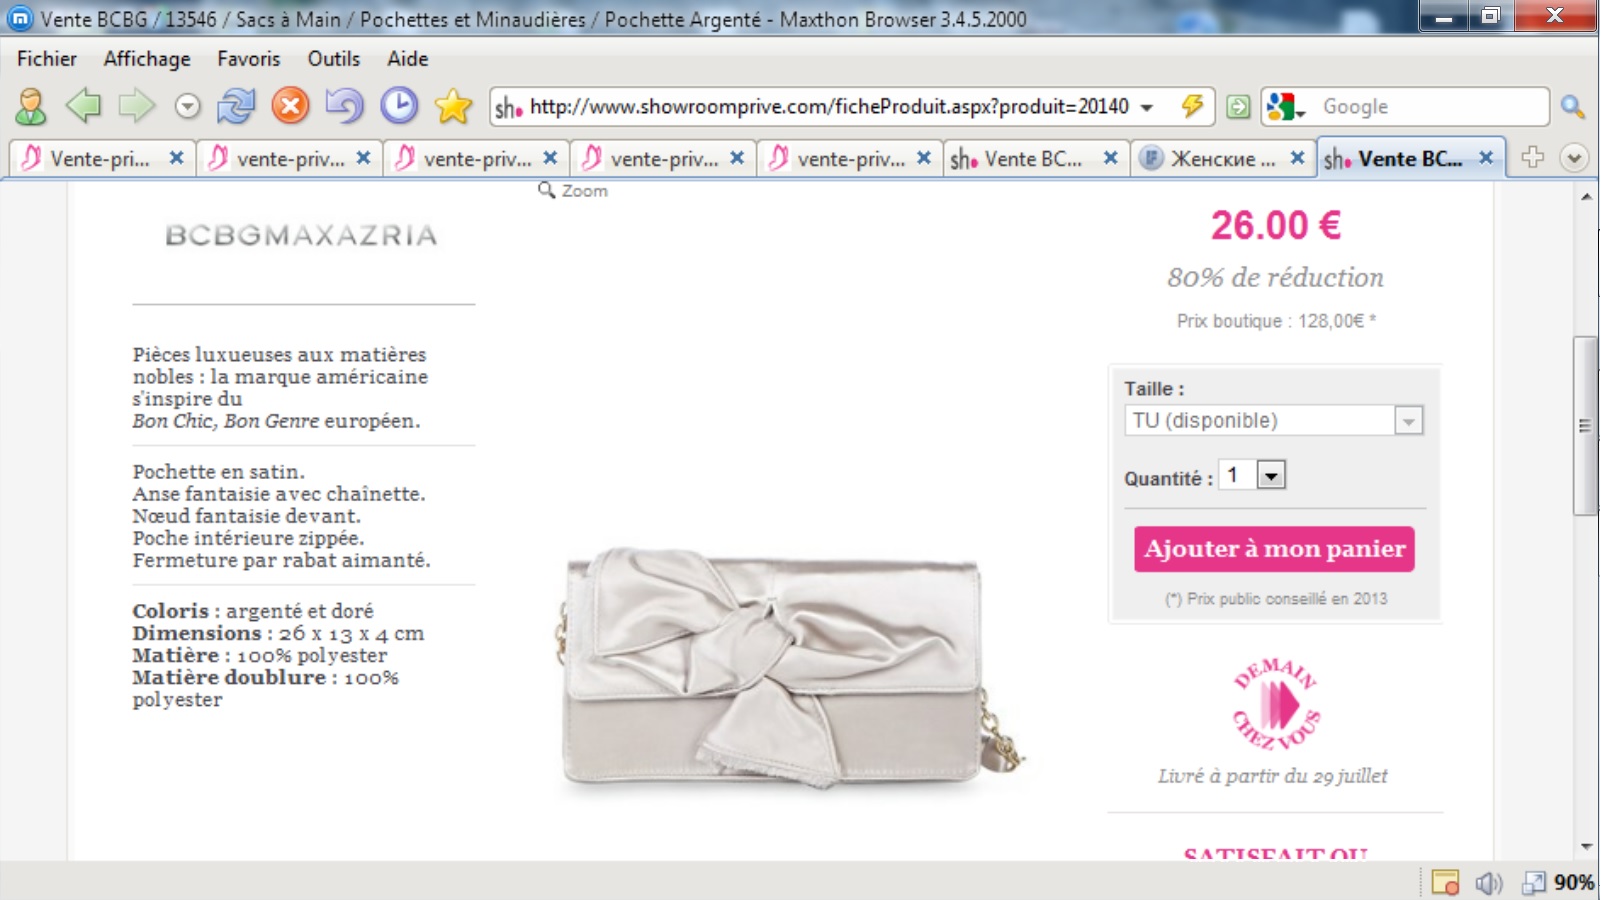Screen dimensions: 1602x900
Task: Click the Zoom magnifier link
Action: pyautogui.click(x=573, y=190)
